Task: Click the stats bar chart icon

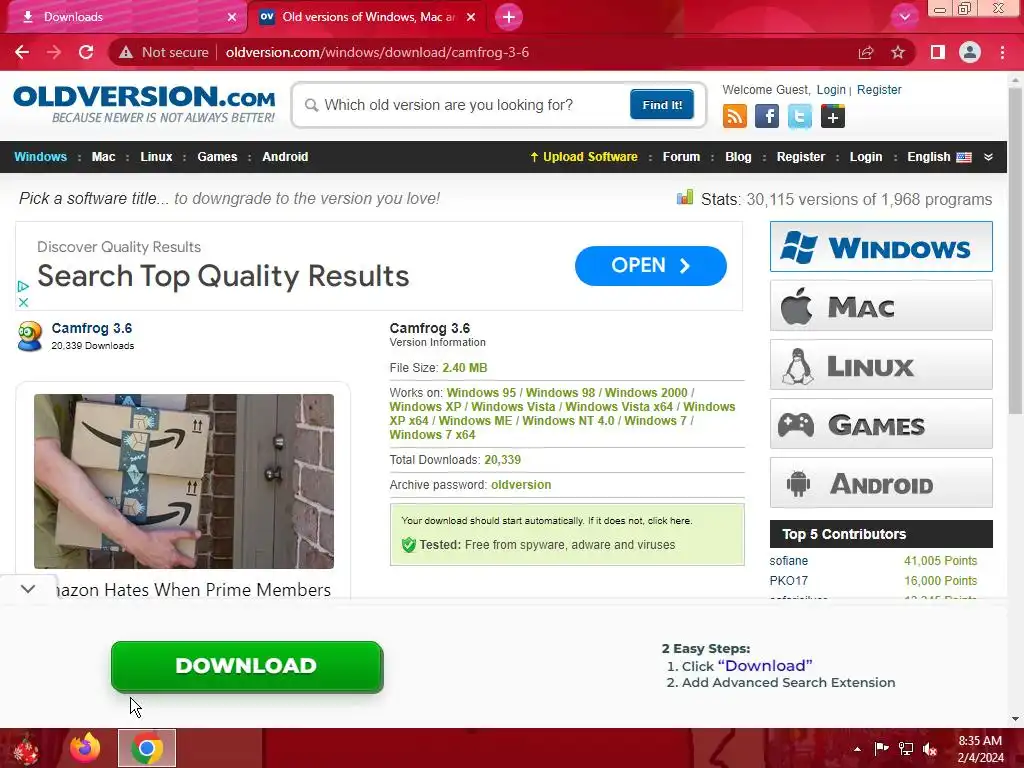Action: pyautogui.click(x=684, y=197)
